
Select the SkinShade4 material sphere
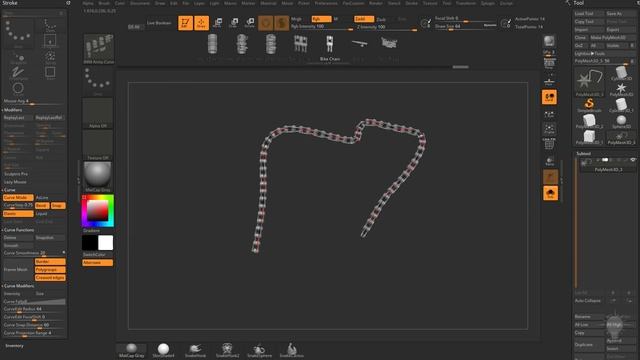click(x=163, y=350)
